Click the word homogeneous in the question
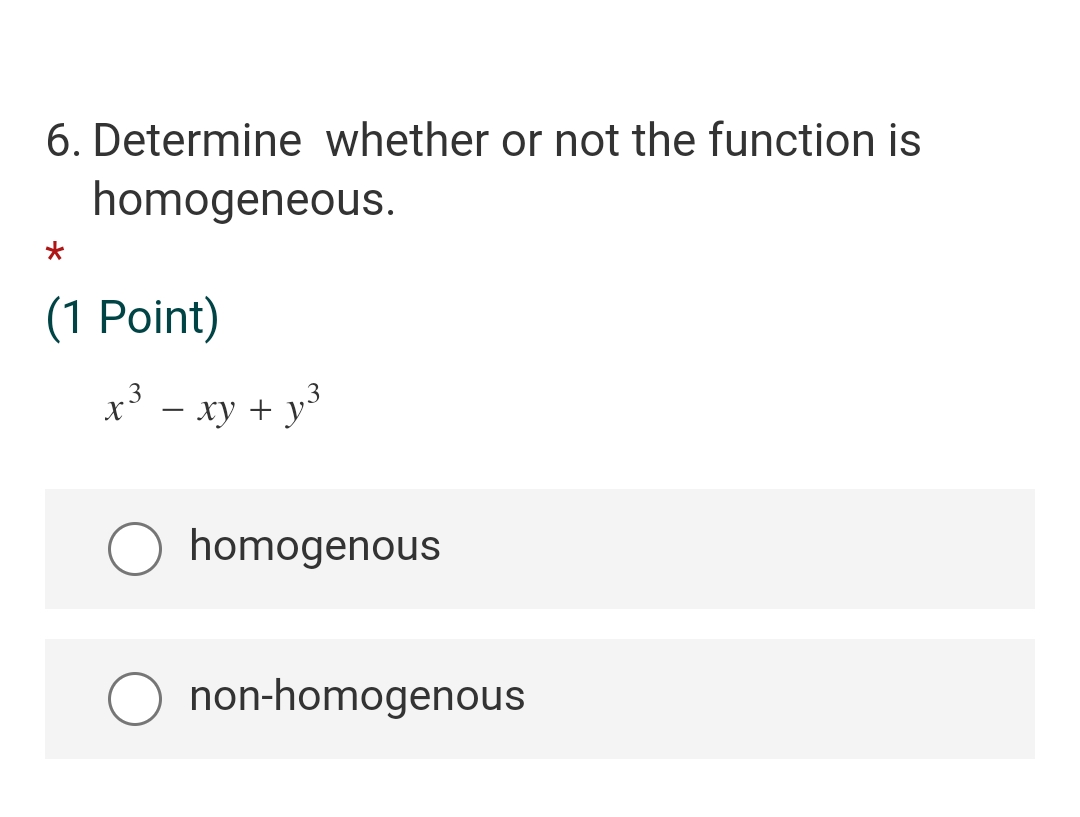This screenshot has width=1080, height=817. (x=243, y=200)
